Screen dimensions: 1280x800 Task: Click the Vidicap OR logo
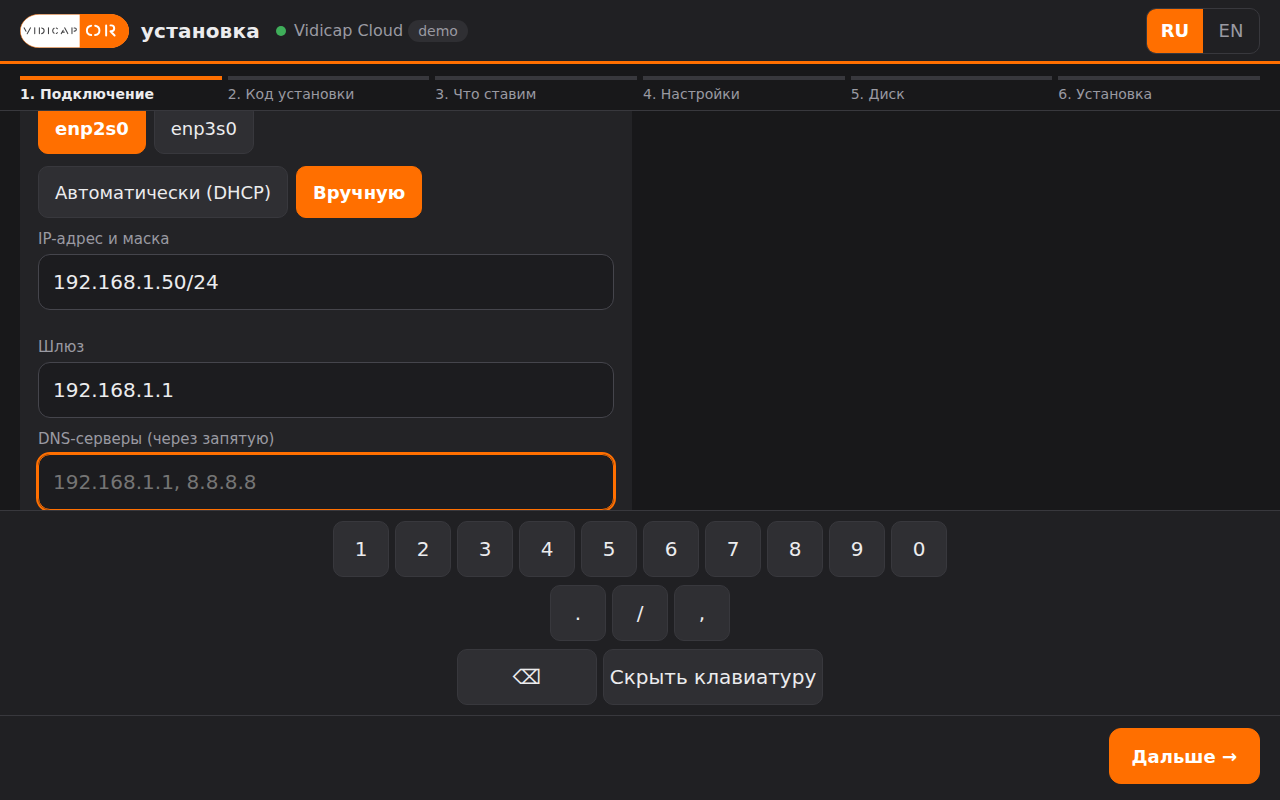[74, 31]
